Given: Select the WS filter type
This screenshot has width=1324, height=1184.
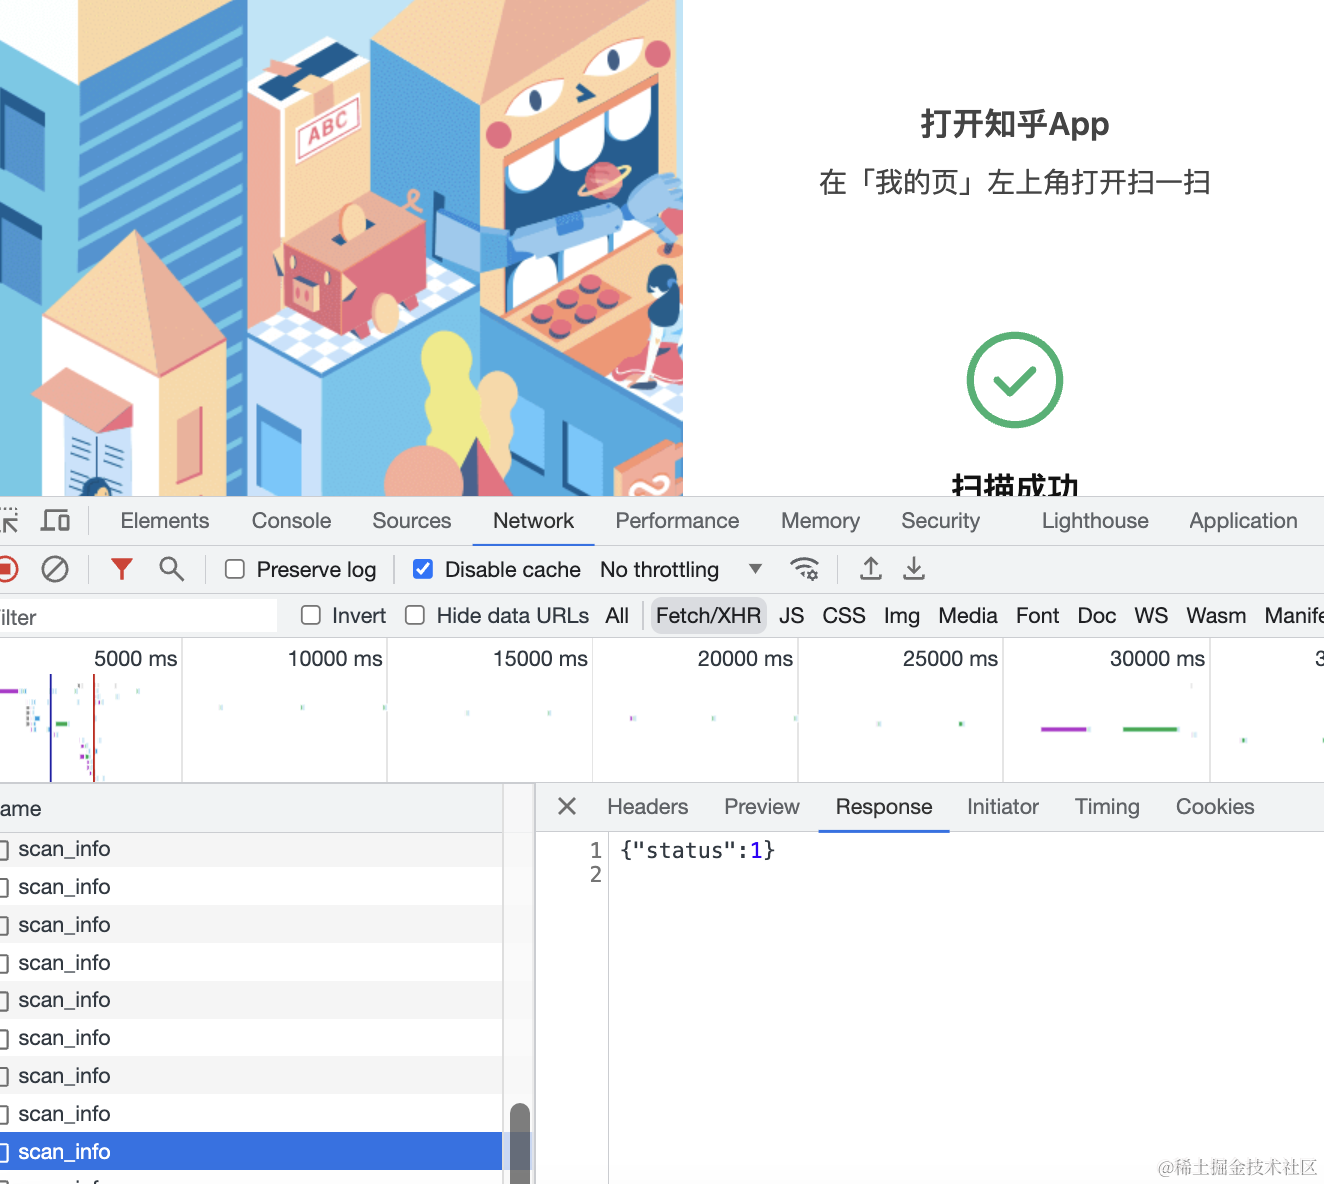Looking at the screenshot, I should point(1150,616).
